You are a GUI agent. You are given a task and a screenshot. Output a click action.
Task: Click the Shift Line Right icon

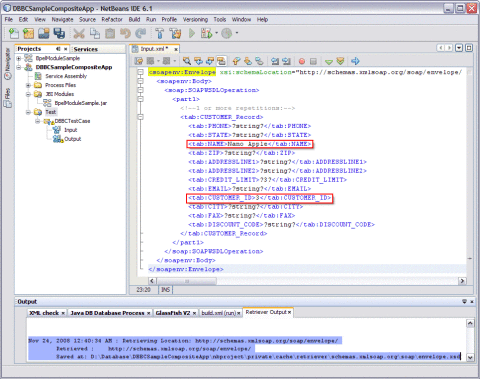[x=286, y=61]
